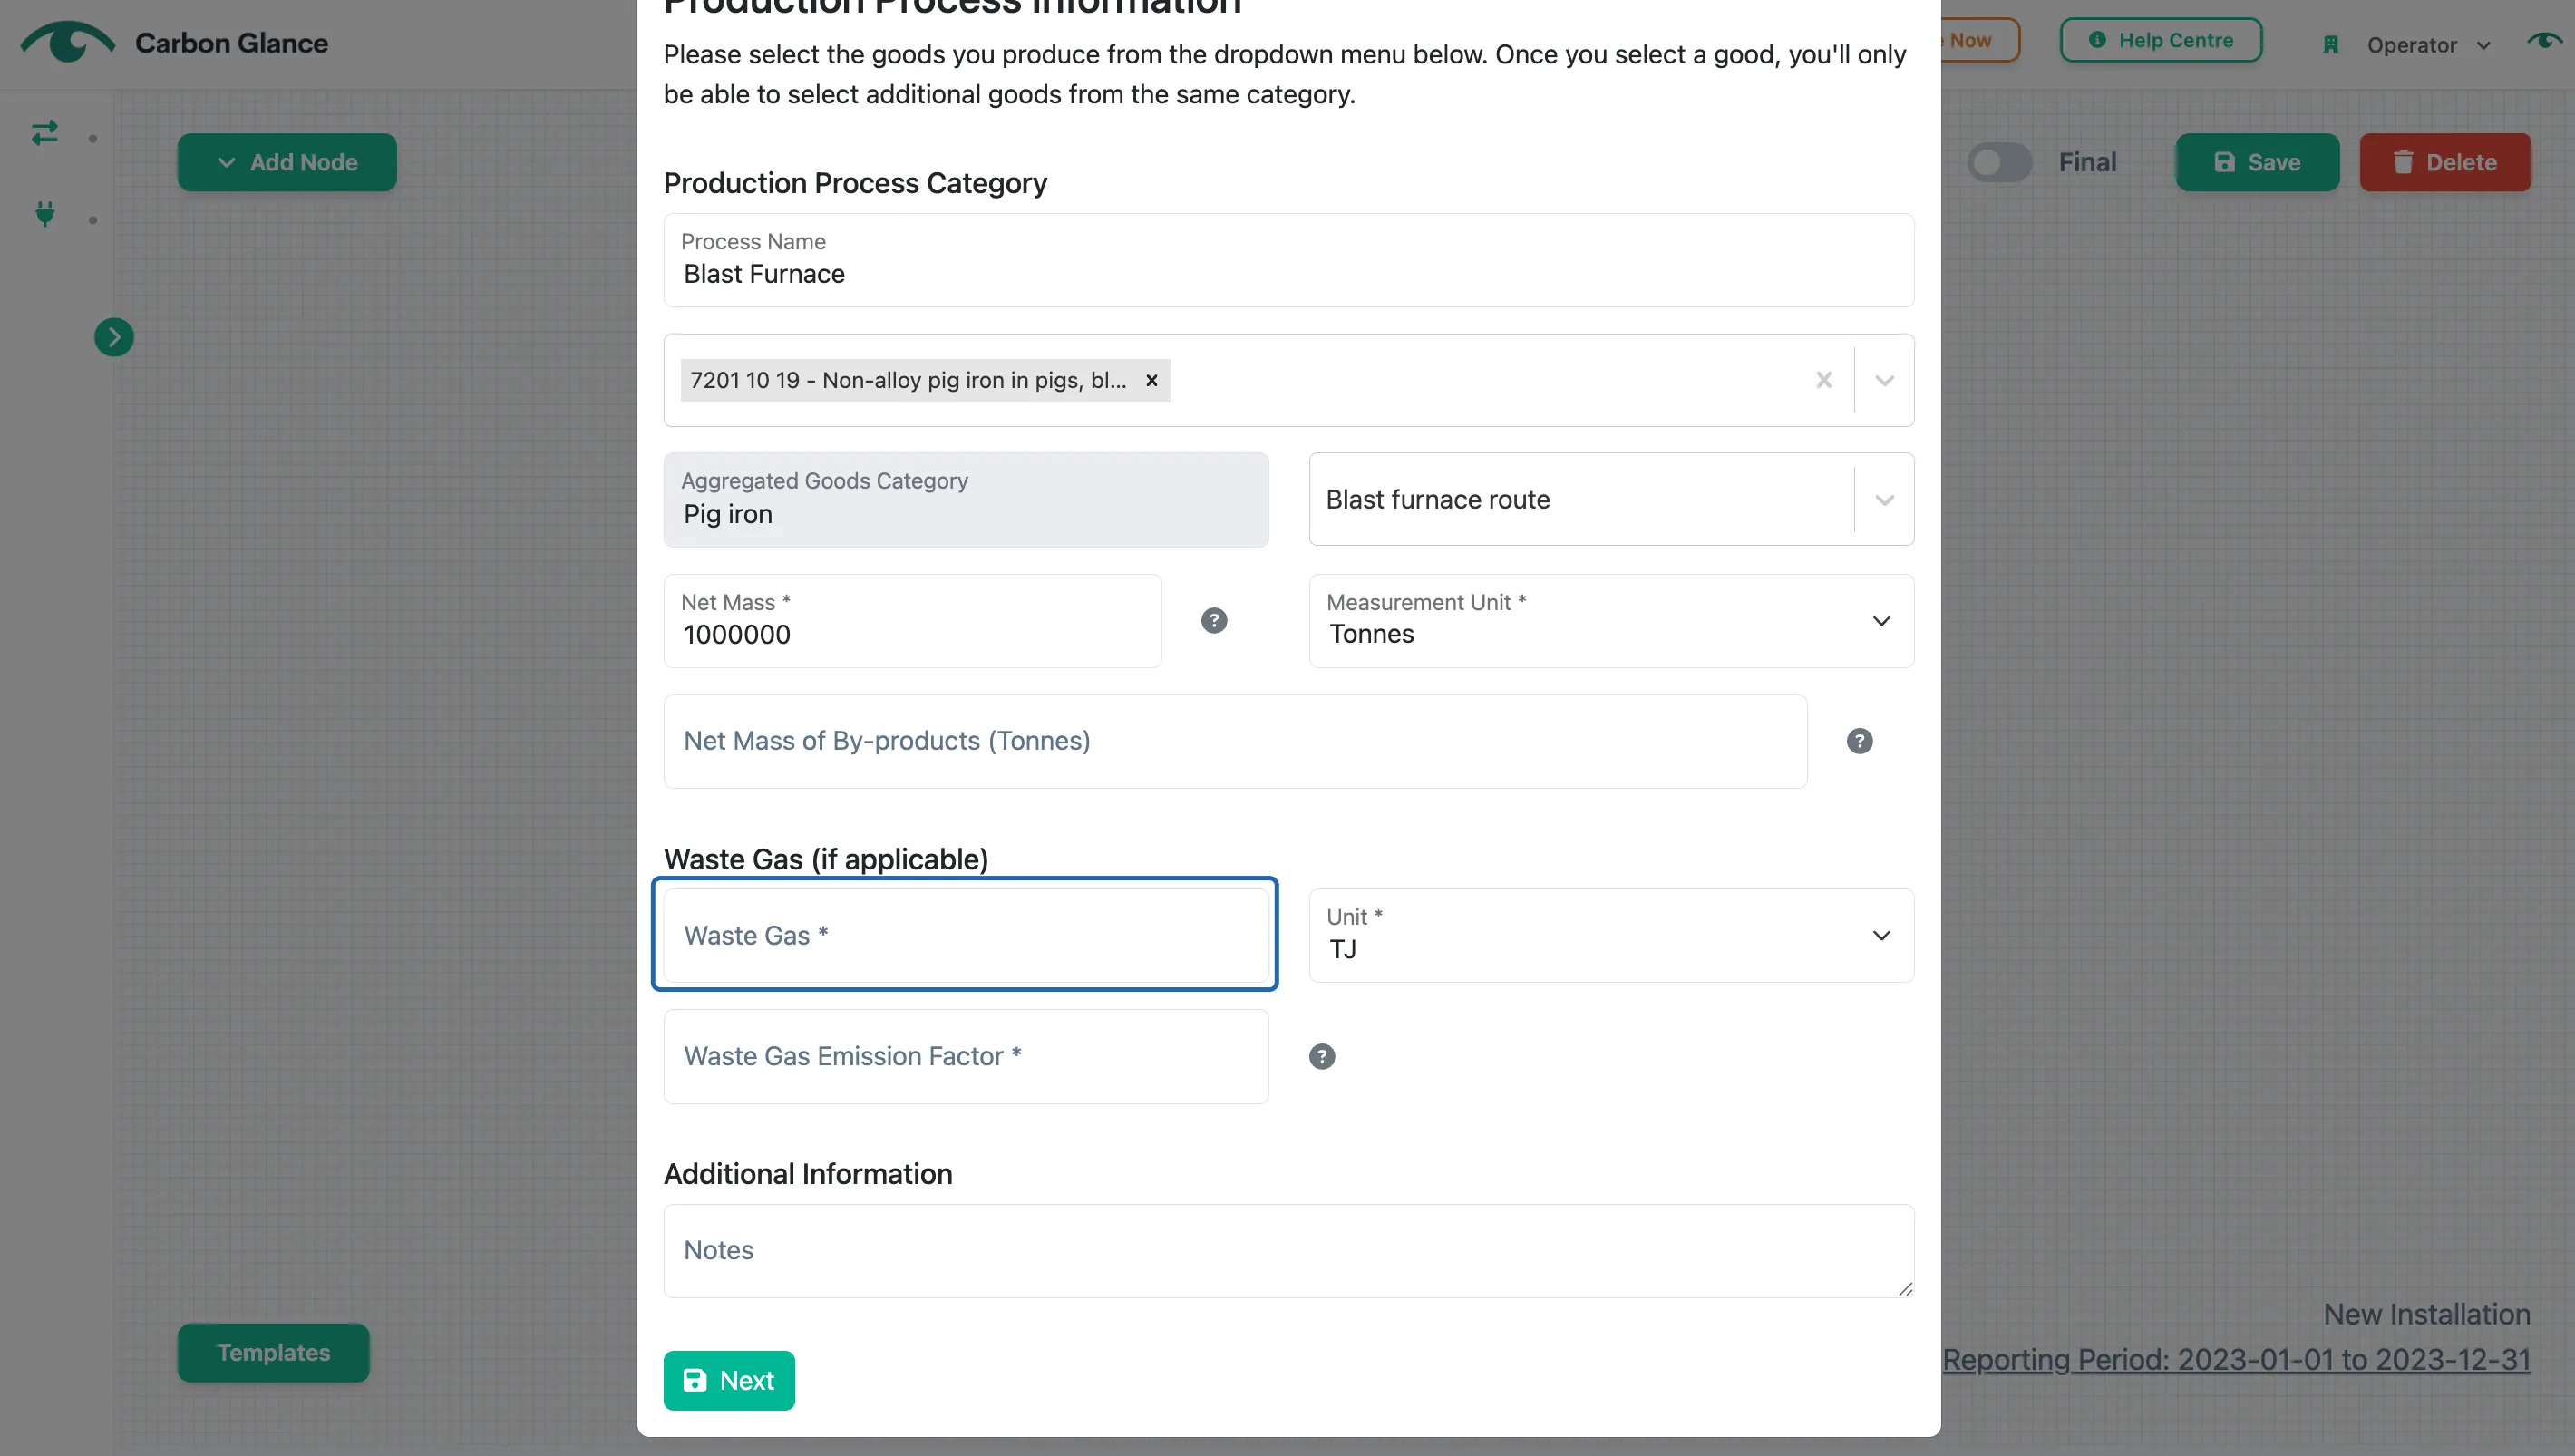
Task: Open the goods selection dropdown arrow
Action: tap(1884, 380)
